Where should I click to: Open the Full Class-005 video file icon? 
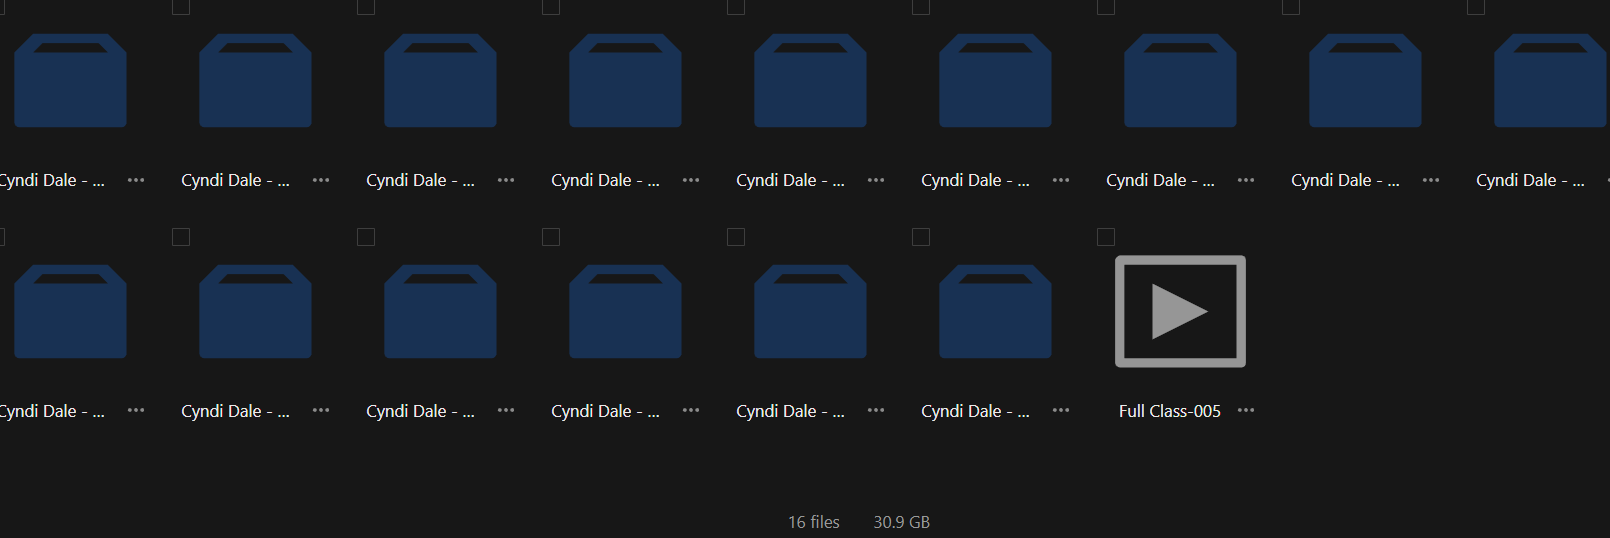coord(1180,311)
